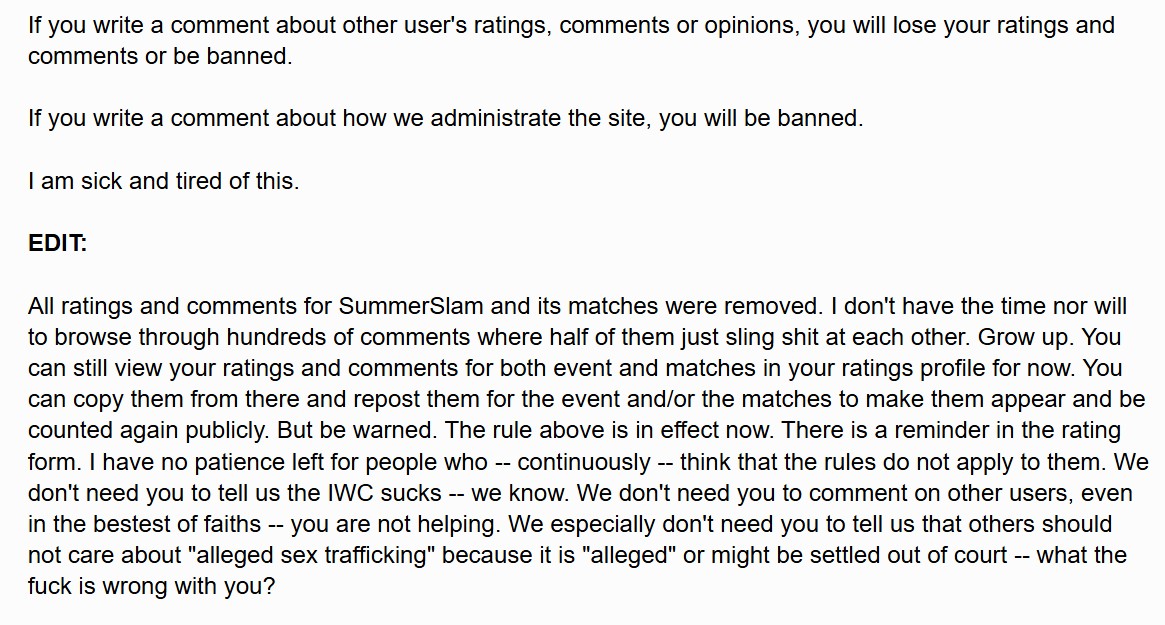Click the text 'All ratings and comments' at the paragraph start
Screen dimensions: 1165x625
(x=153, y=306)
